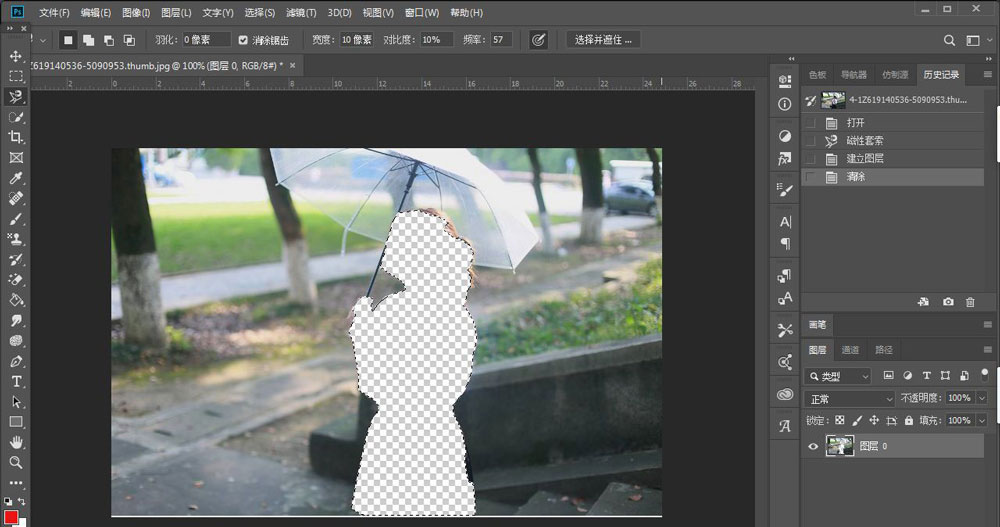Open the 正常 blend mode dropdown
This screenshot has width=1000, height=527.
tap(850, 398)
